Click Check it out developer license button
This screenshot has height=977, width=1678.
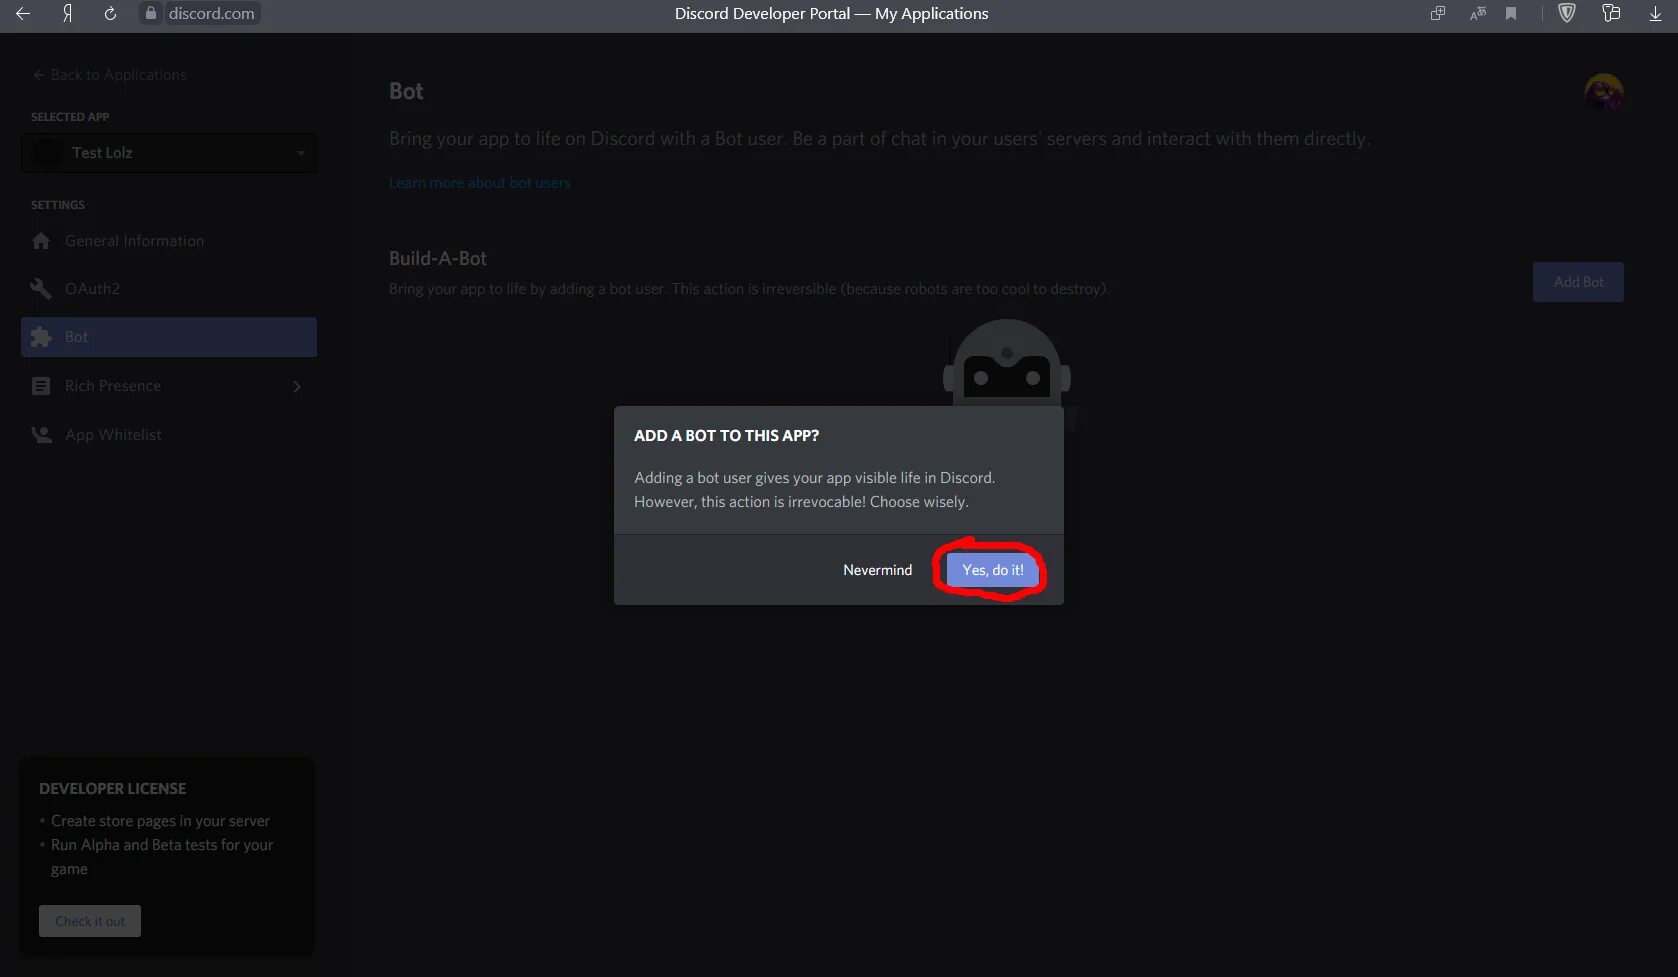tap(90, 921)
